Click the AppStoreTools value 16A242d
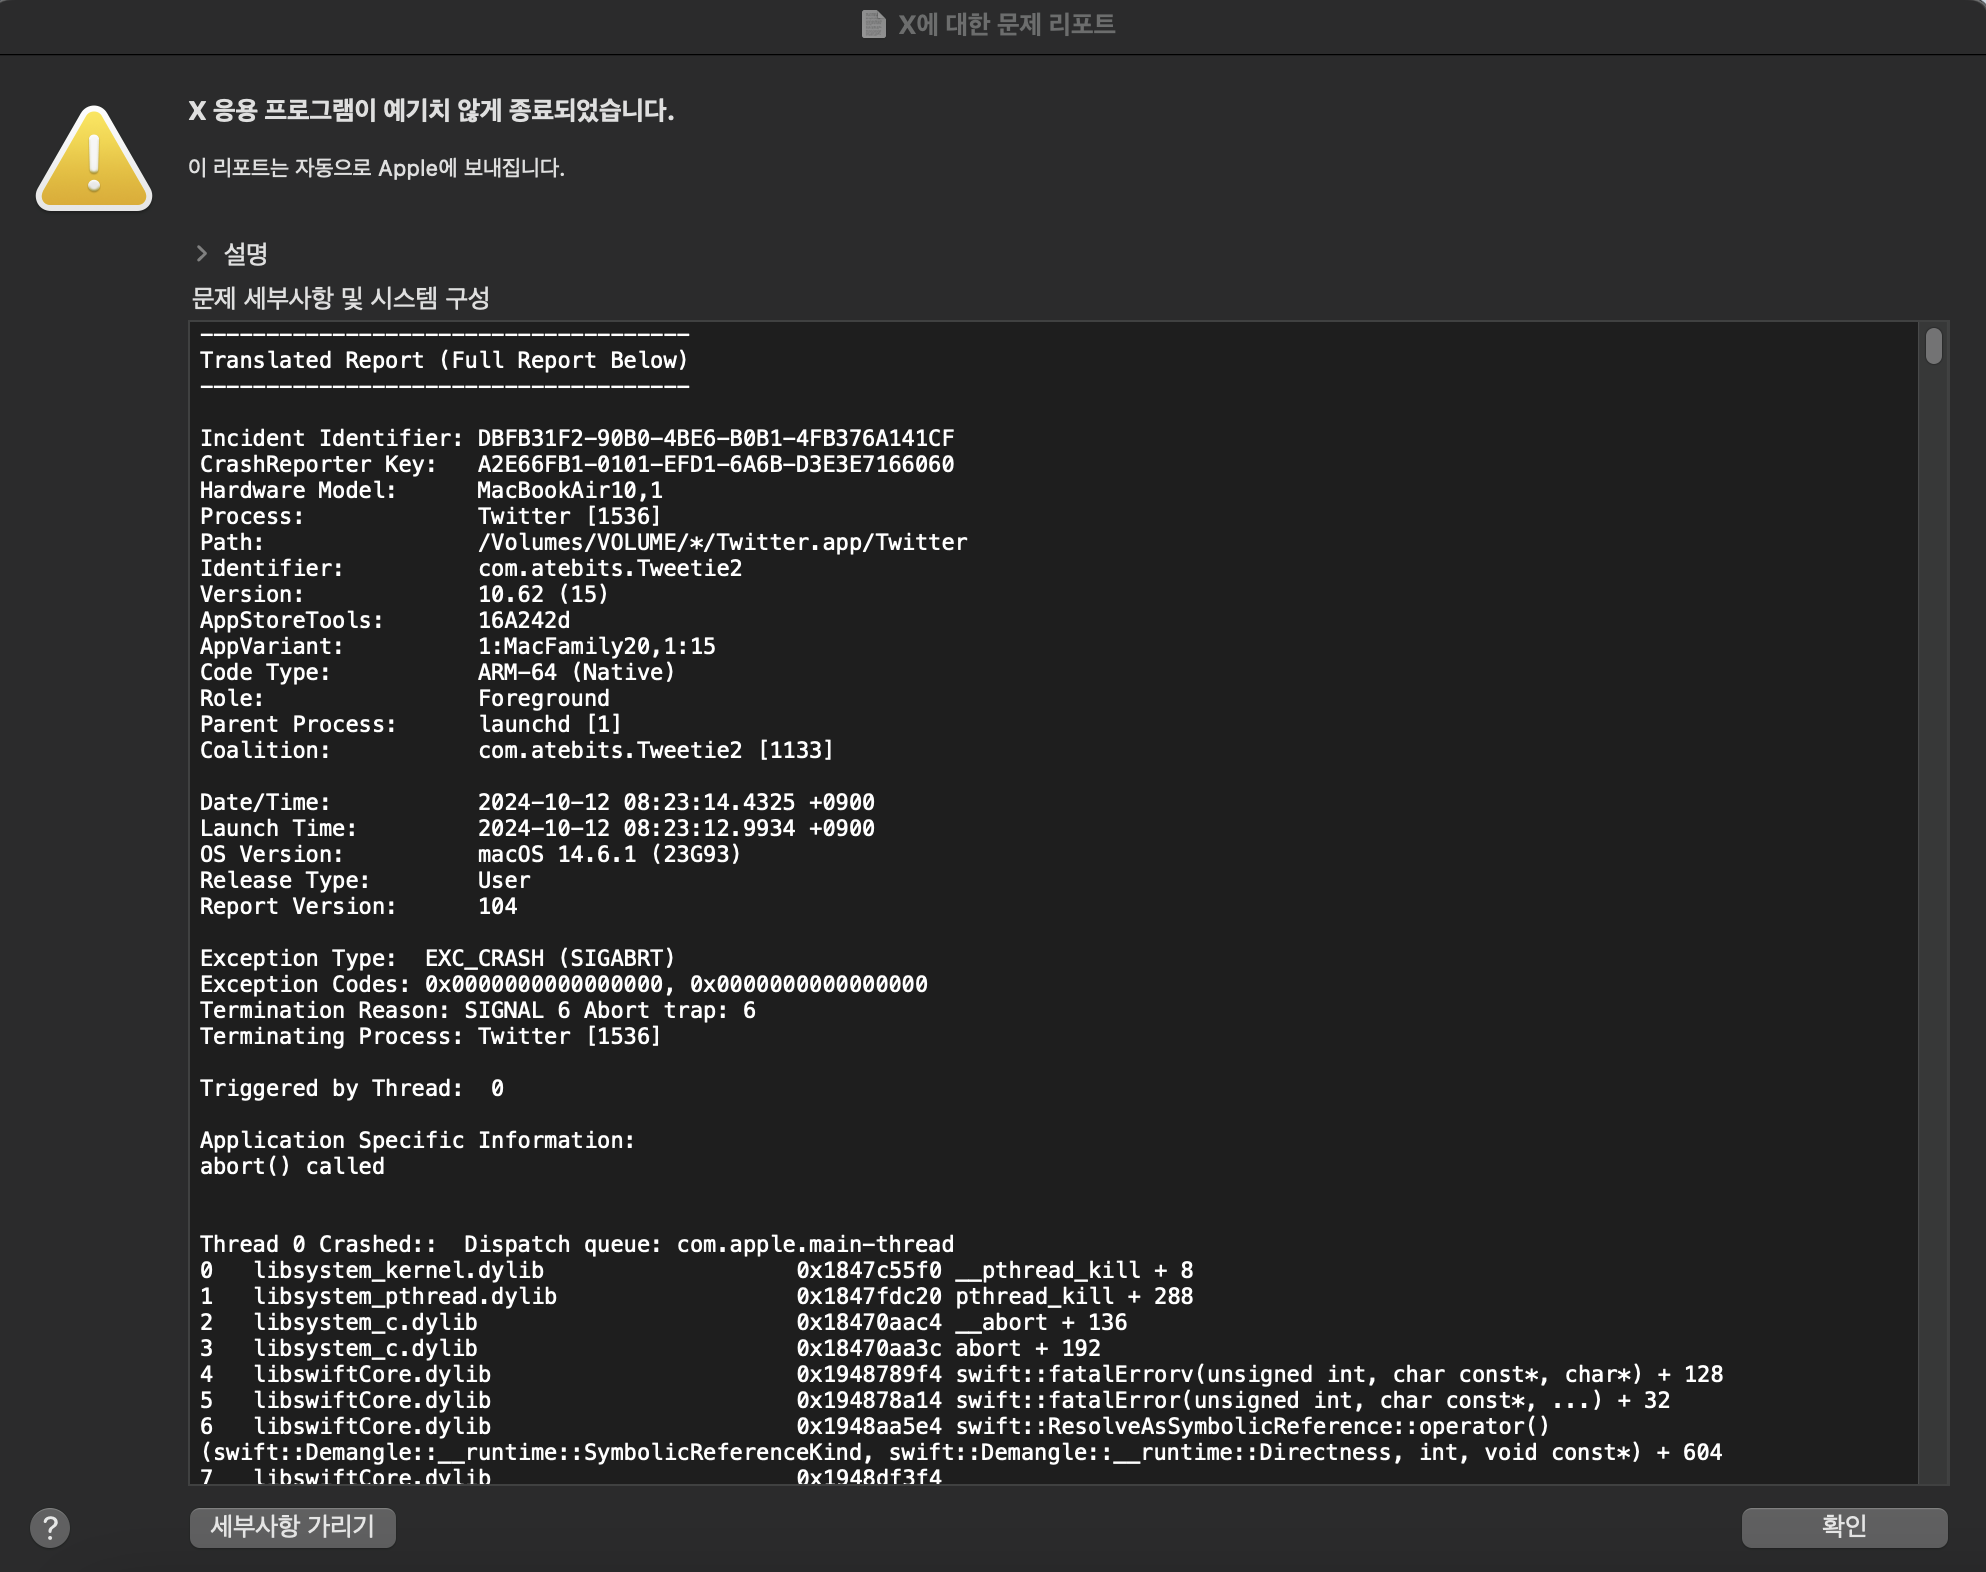1986x1572 pixels. click(x=523, y=620)
